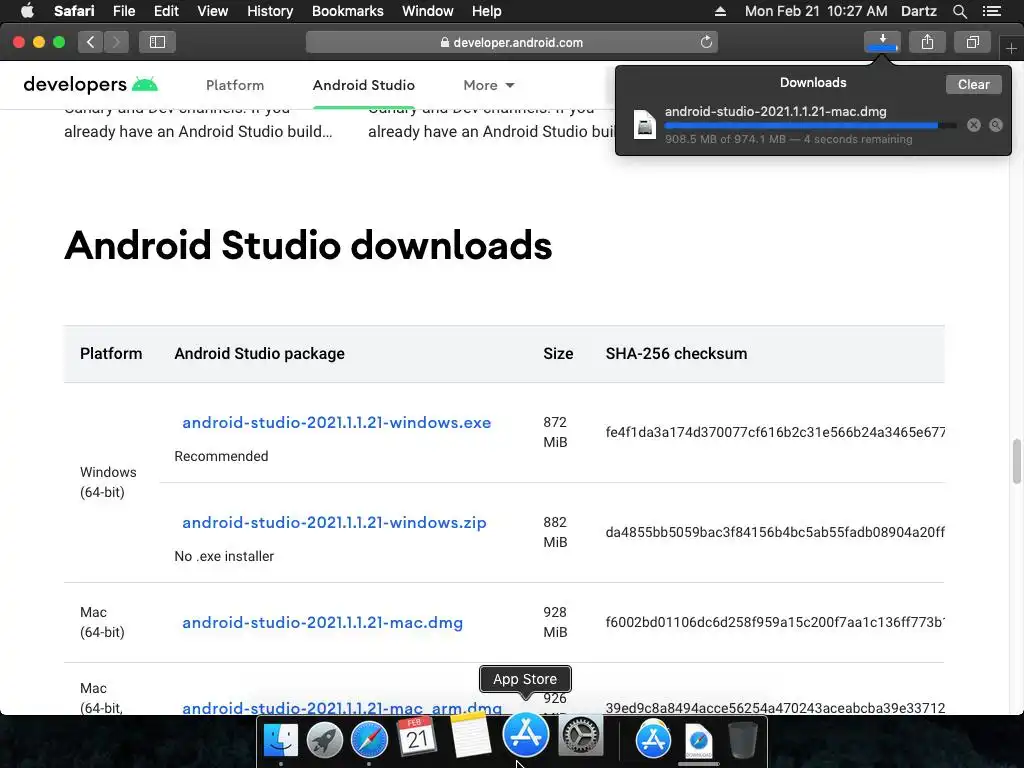This screenshot has height=768, width=1024.
Task: Click the download progress bar
Action: [810, 125]
